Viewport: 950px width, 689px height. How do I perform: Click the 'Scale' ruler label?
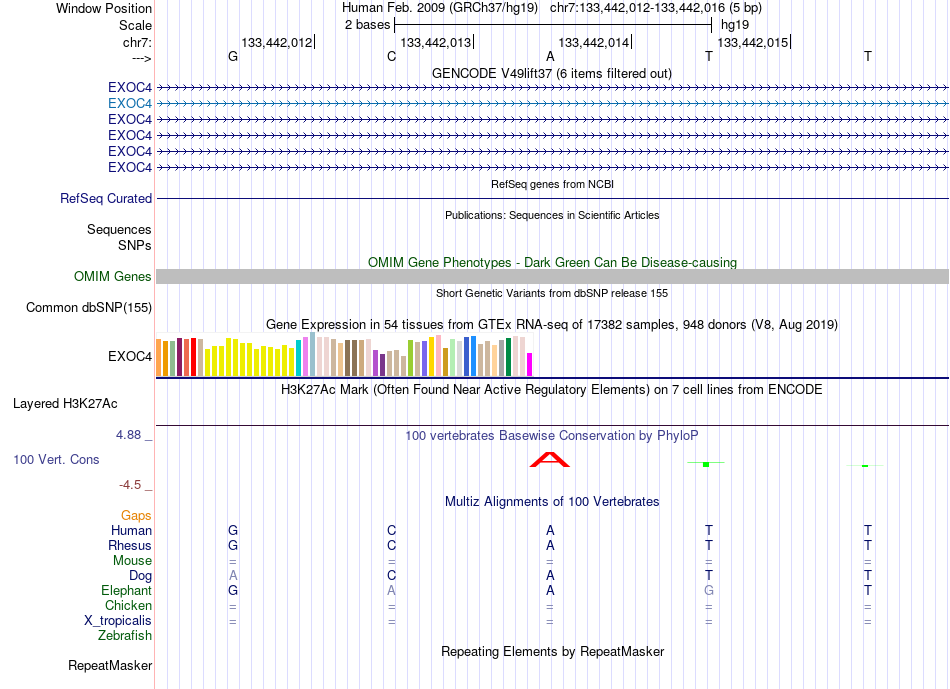pos(136,25)
